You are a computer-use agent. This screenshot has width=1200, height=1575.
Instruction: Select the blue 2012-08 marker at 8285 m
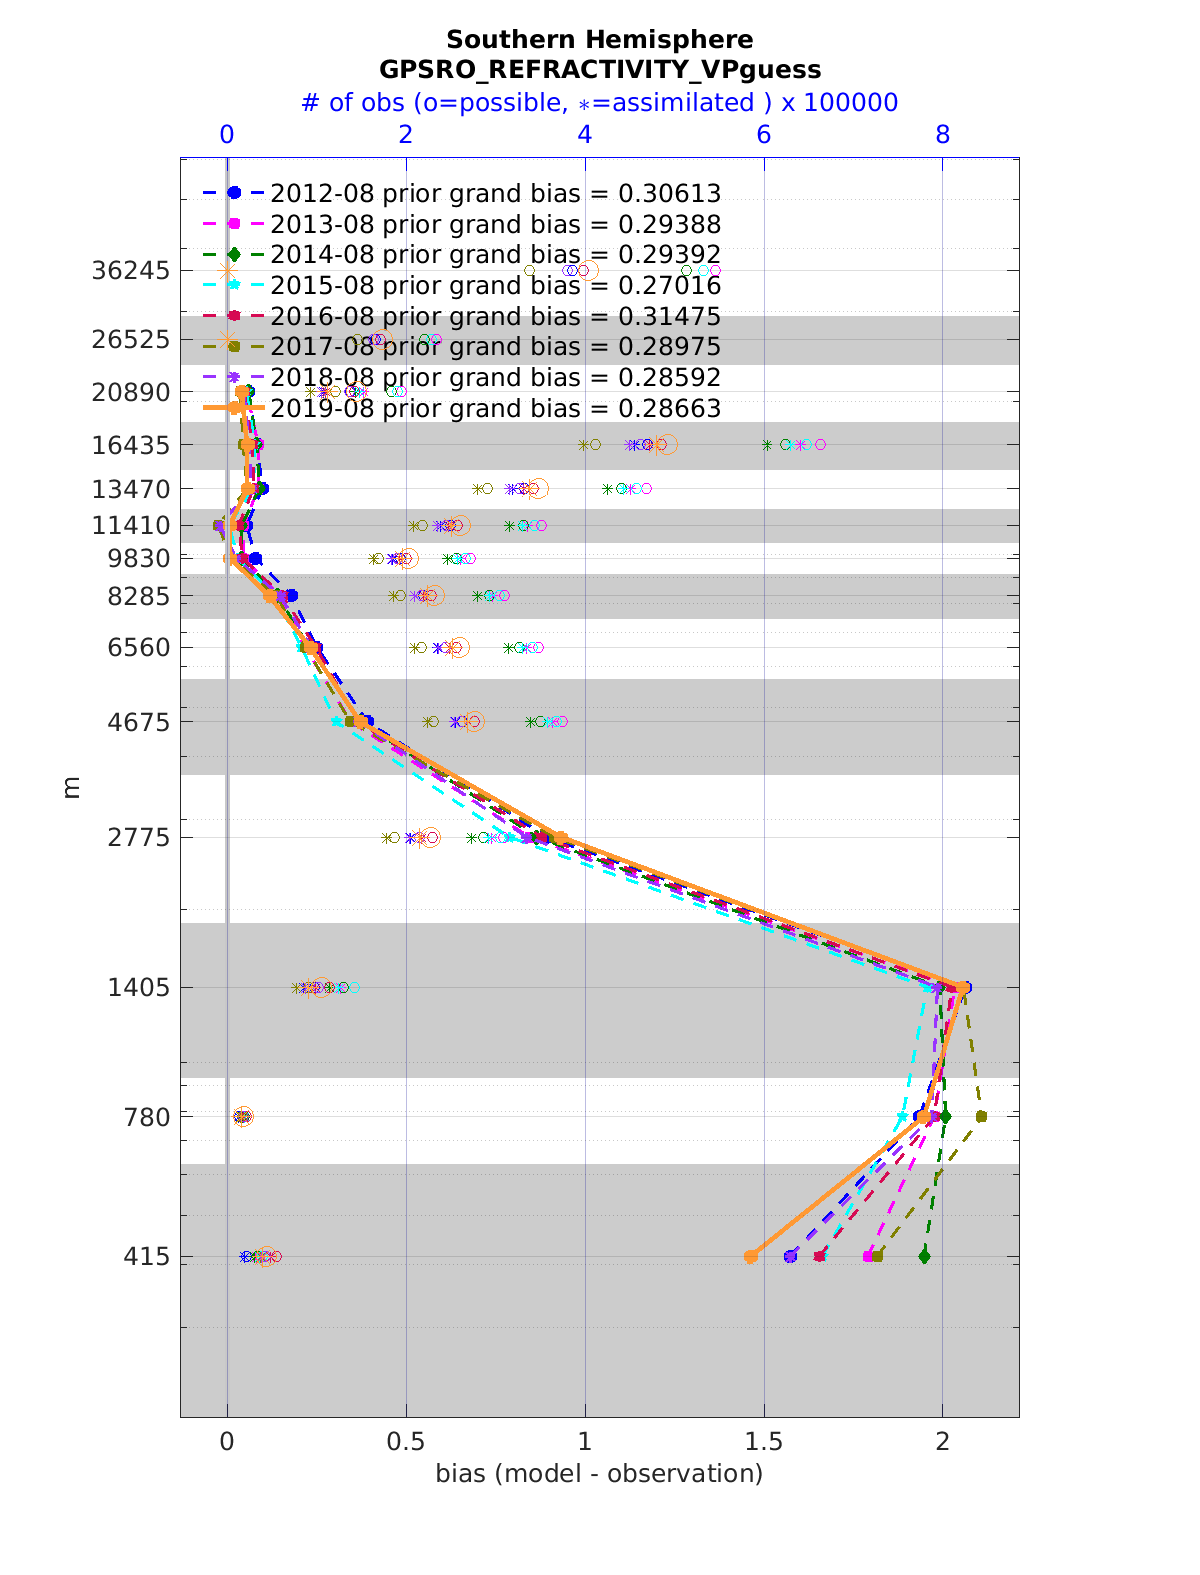pyautogui.click(x=291, y=596)
